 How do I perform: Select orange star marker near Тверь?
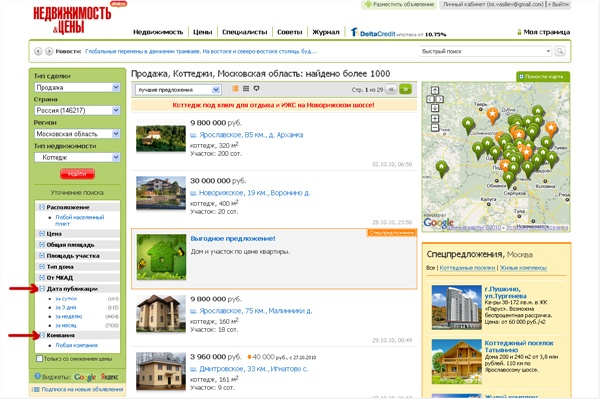click(x=492, y=115)
